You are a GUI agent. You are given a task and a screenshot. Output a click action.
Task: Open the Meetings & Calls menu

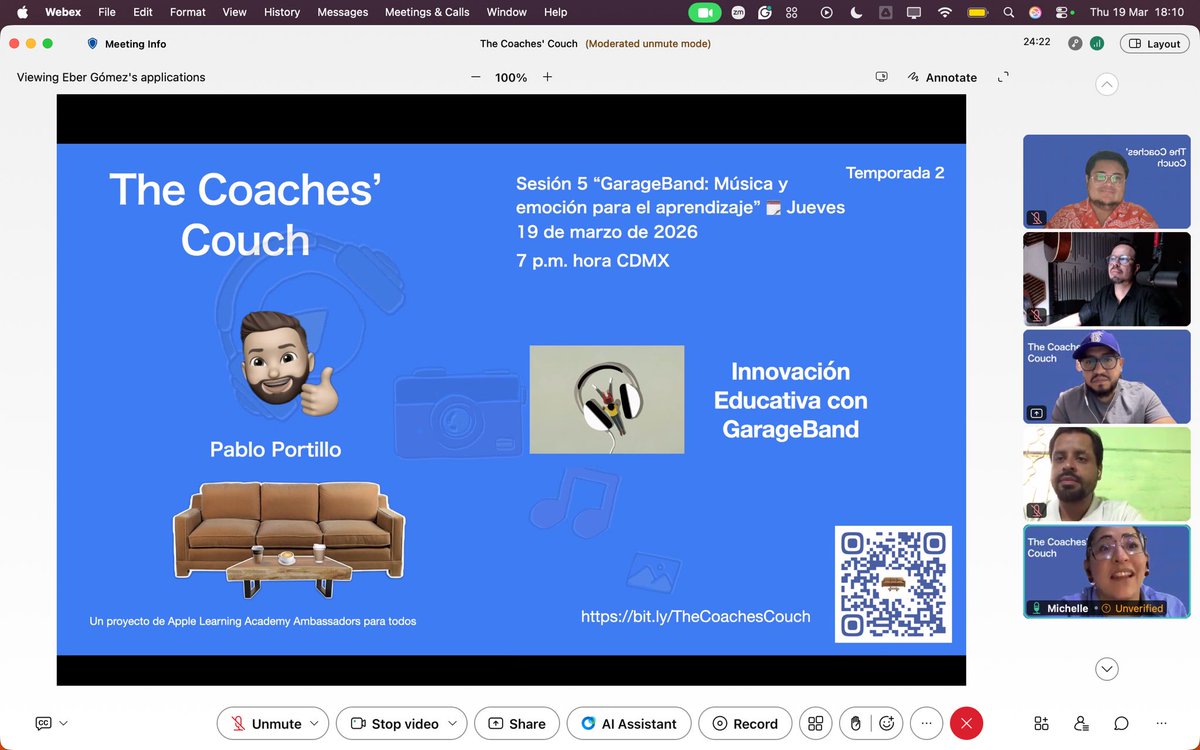pos(427,12)
